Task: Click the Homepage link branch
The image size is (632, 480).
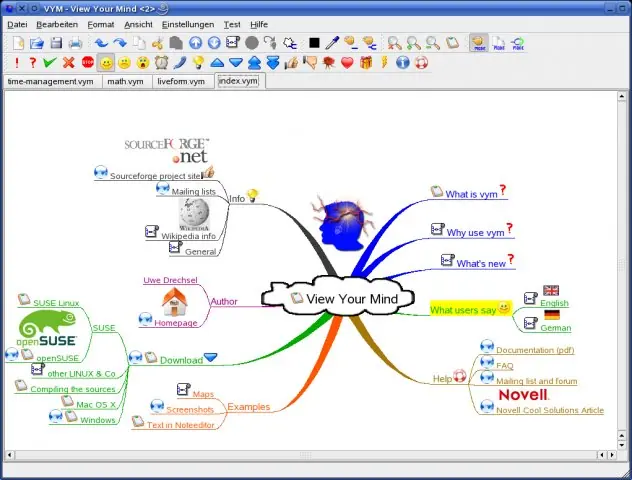Action: [x=176, y=323]
